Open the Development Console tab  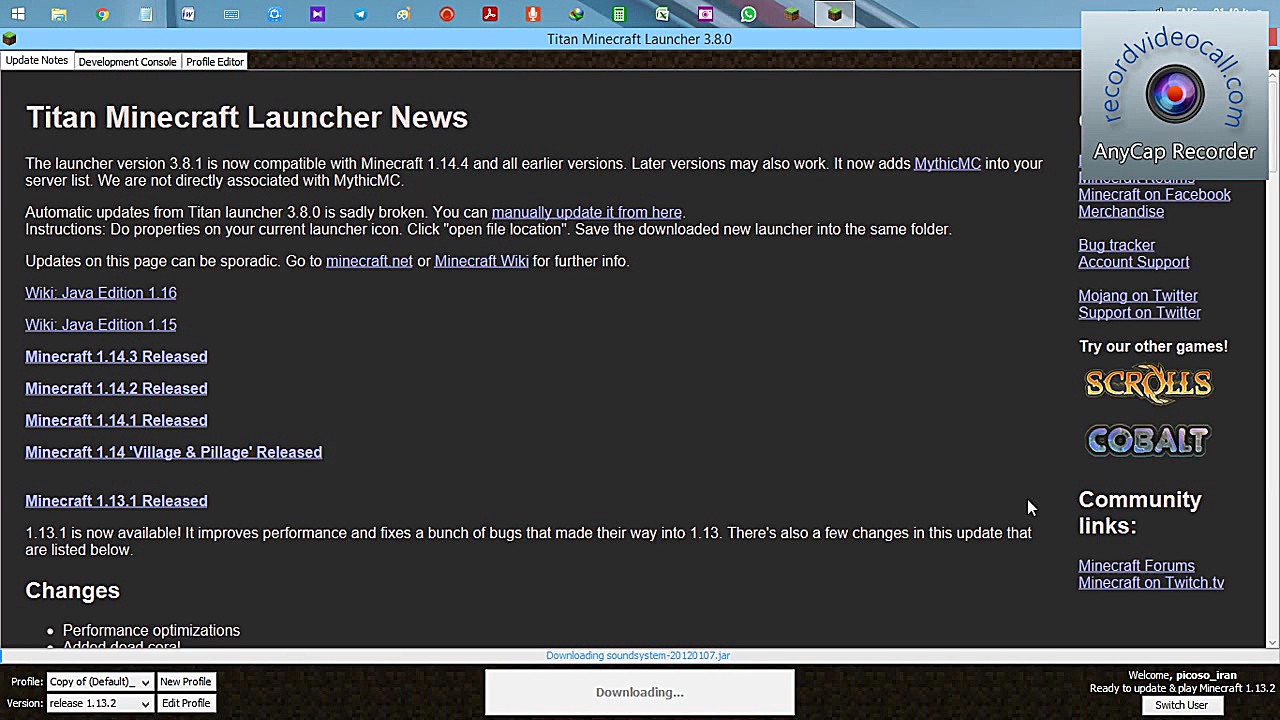click(x=127, y=62)
